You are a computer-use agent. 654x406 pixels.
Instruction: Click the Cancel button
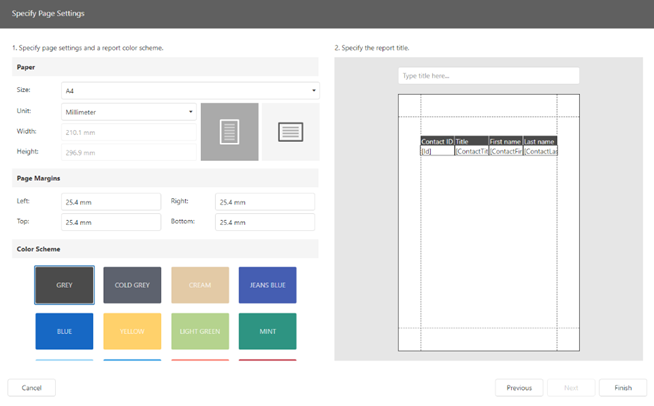(32, 388)
